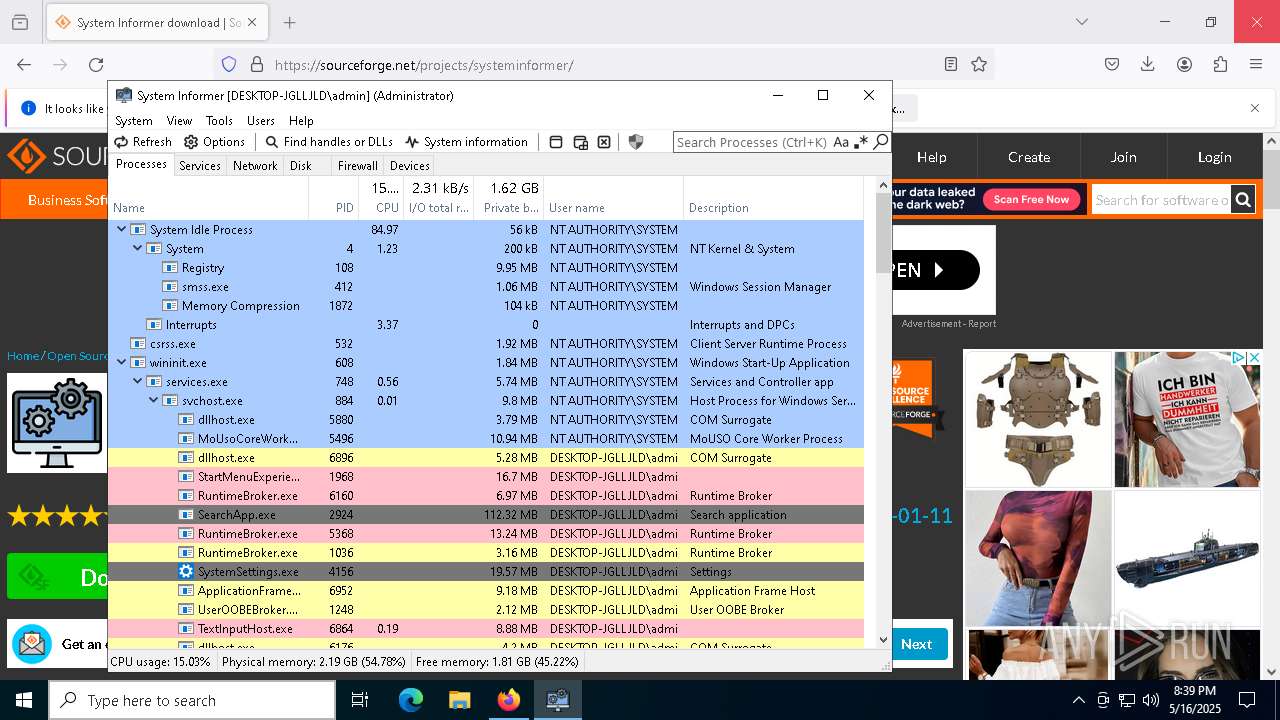This screenshot has width=1280, height=720.
Task: Click the scroll-down arrow of process list
Action: [883, 640]
